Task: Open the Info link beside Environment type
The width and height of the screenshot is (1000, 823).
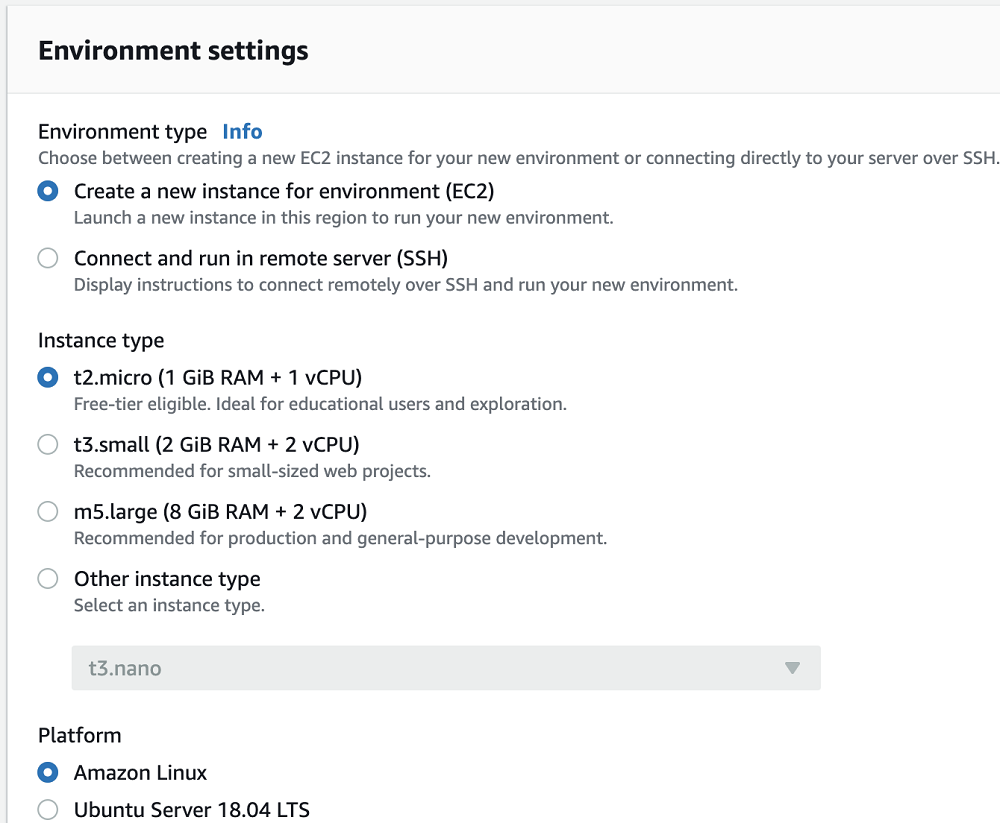Action: [242, 132]
